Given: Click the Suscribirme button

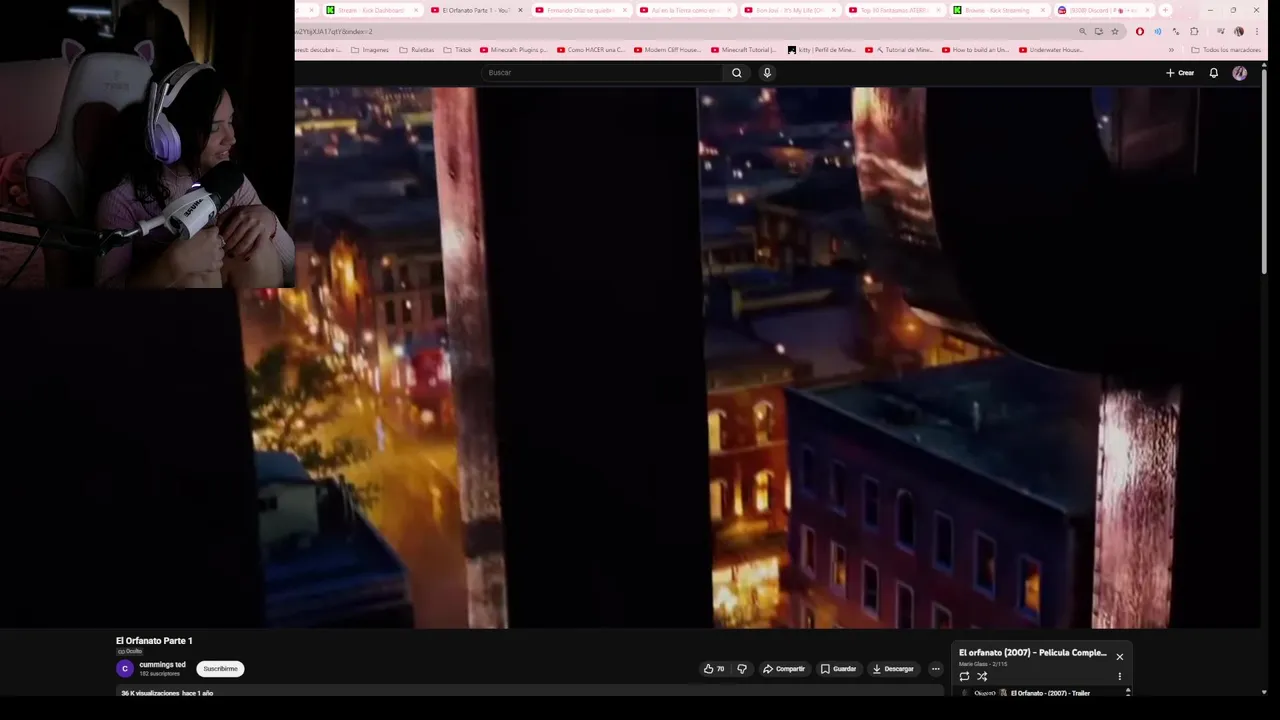Looking at the screenshot, I should (x=220, y=669).
